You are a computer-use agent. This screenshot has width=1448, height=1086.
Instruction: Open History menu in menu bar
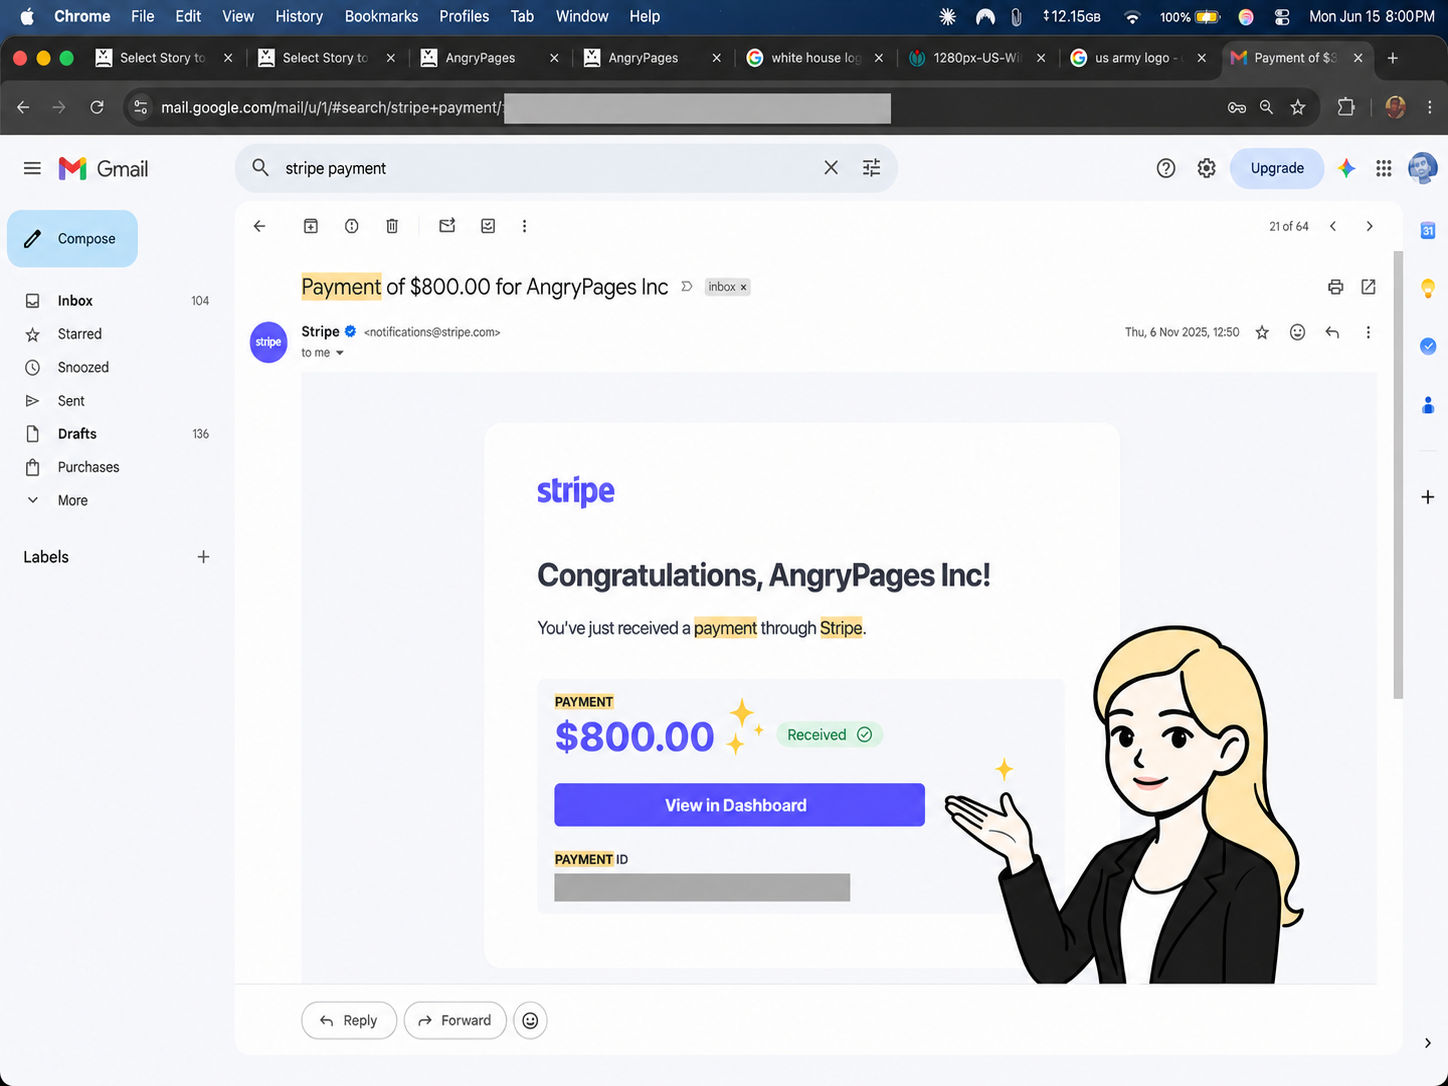point(299,16)
